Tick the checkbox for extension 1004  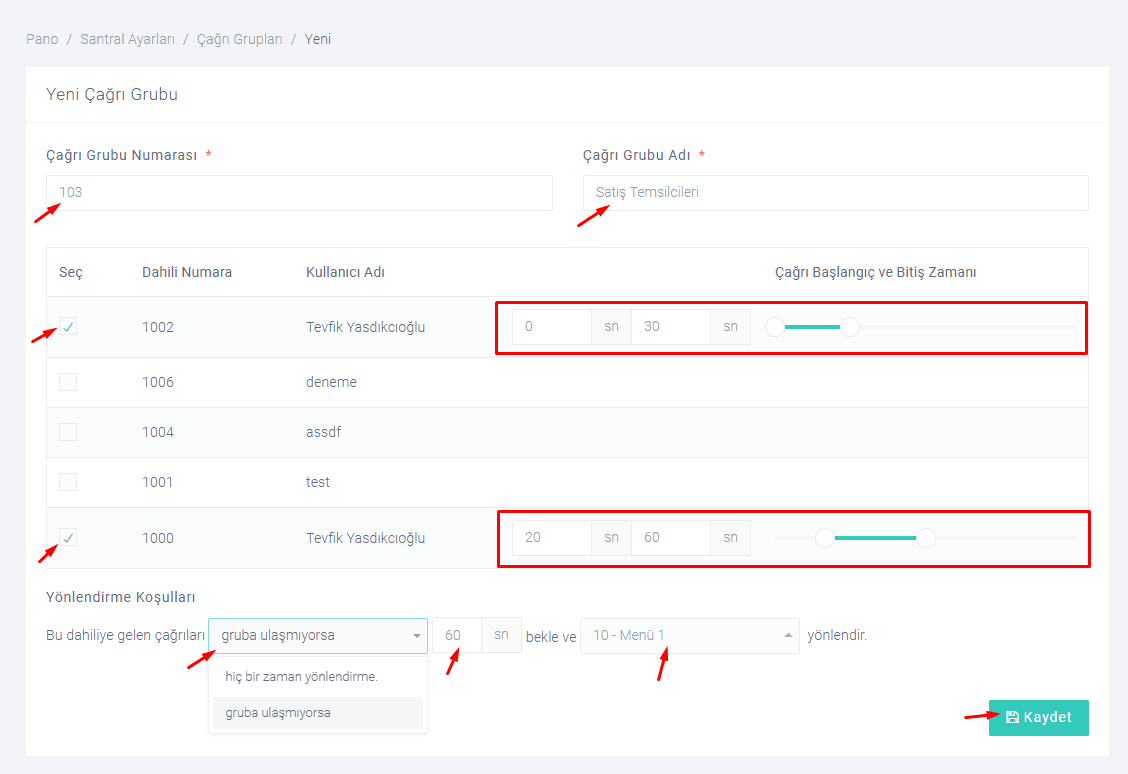(x=68, y=432)
